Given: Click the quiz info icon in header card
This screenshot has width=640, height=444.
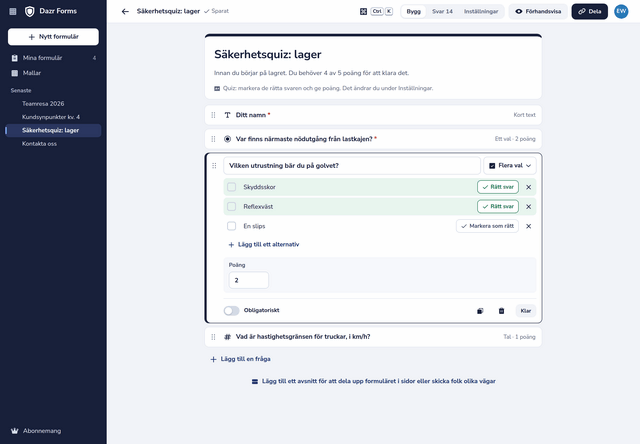Looking at the screenshot, I should (x=217, y=89).
